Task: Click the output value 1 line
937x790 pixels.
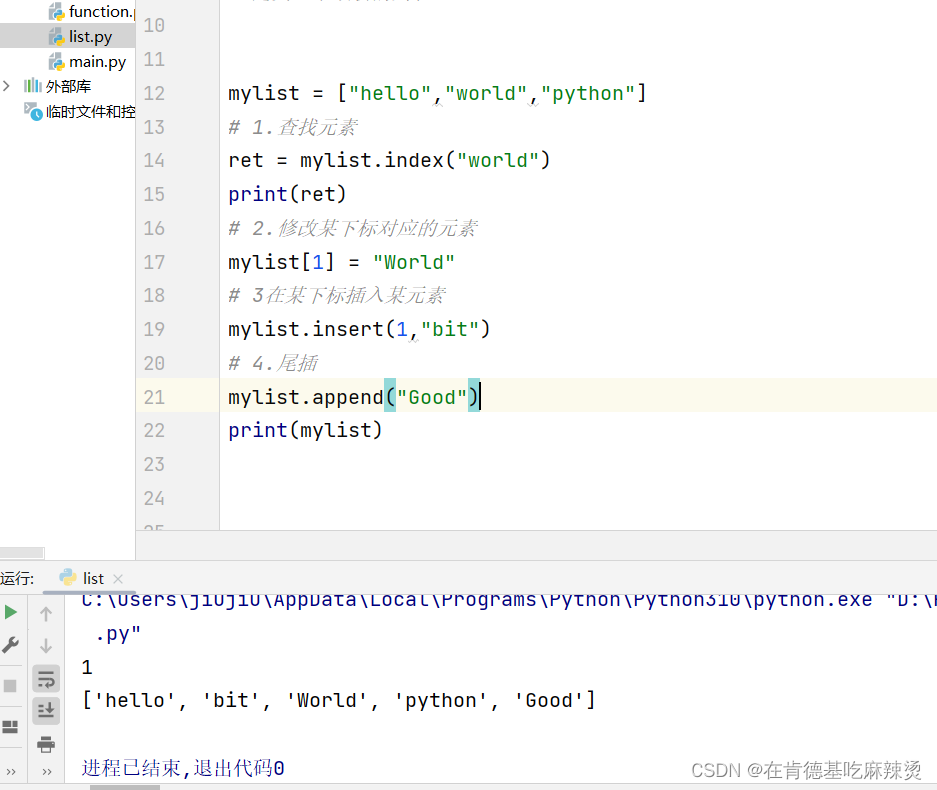Action: pos(87,667)
